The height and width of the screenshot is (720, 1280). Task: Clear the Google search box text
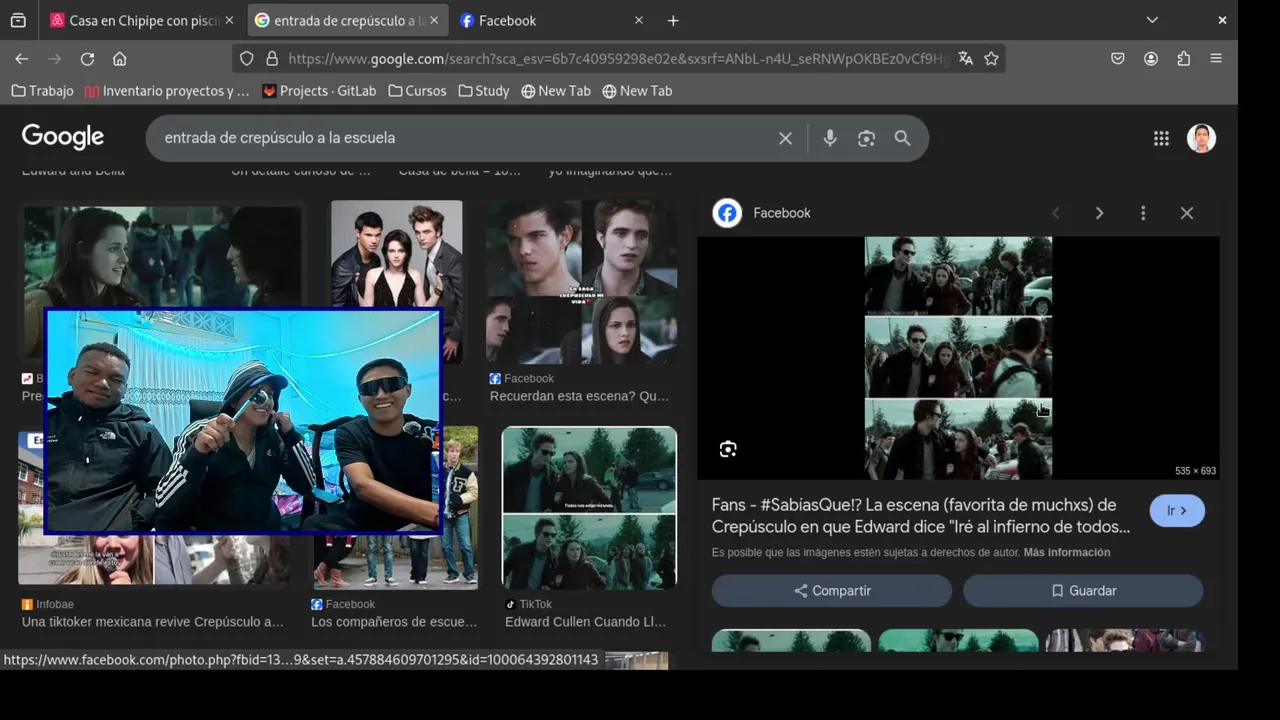[x=785, y=139]
